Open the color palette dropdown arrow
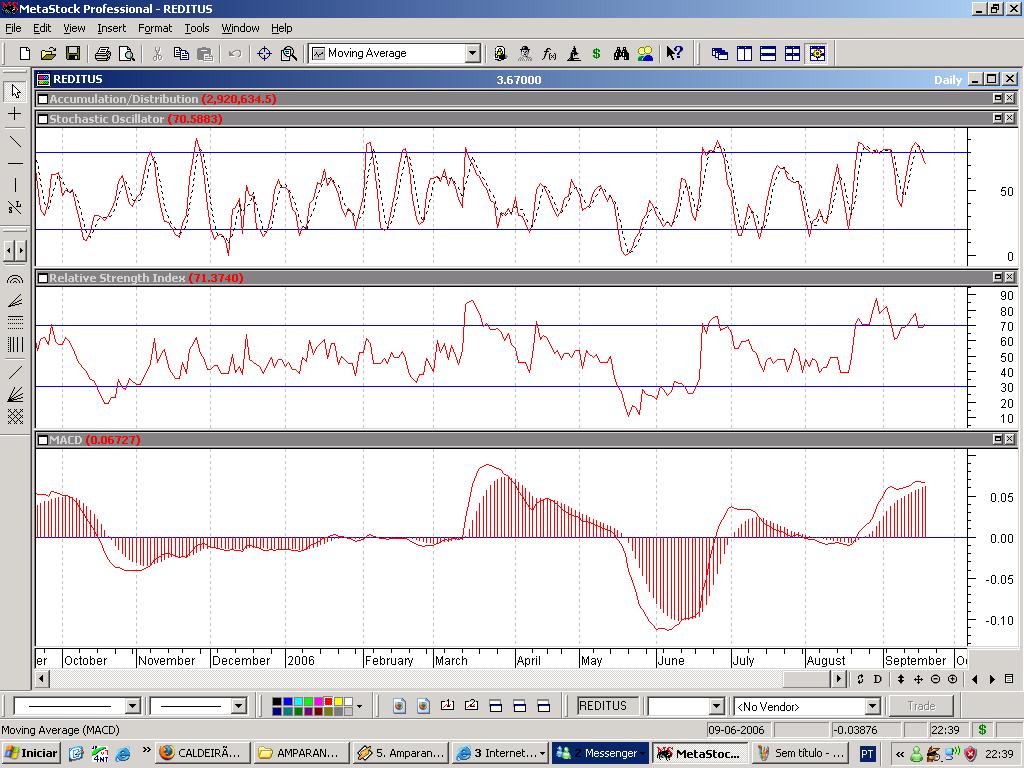Viewport: 1024px width, 768px height. [359, 706]
